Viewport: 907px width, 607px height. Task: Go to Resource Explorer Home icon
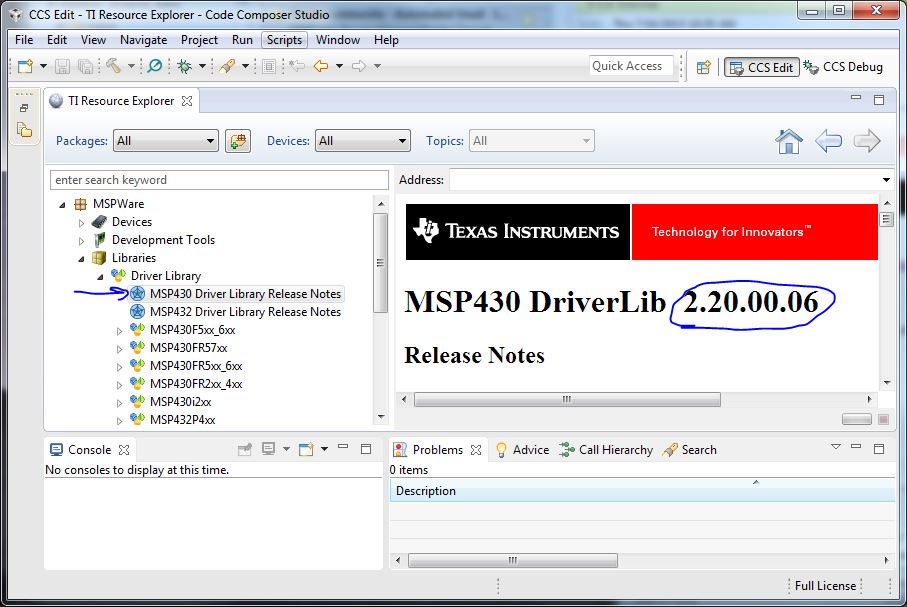(x=789, y=141)
